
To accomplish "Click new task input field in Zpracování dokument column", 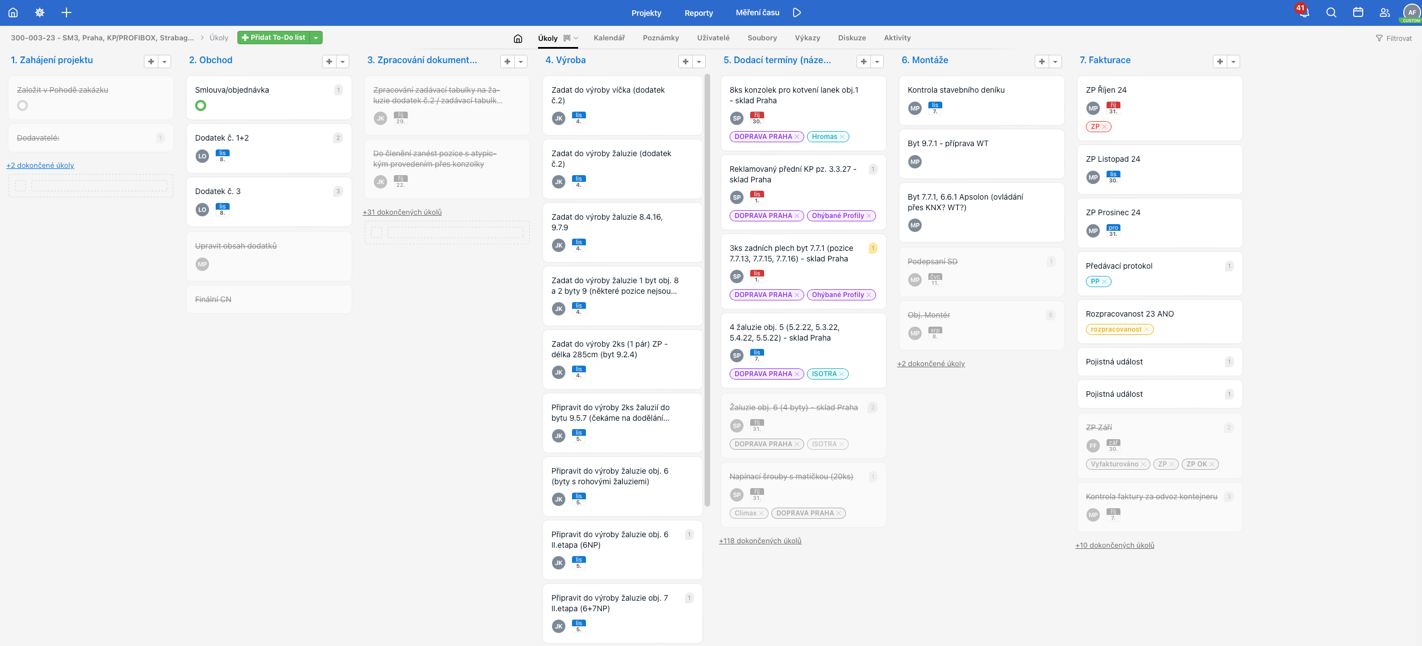I will coord(455,233).
